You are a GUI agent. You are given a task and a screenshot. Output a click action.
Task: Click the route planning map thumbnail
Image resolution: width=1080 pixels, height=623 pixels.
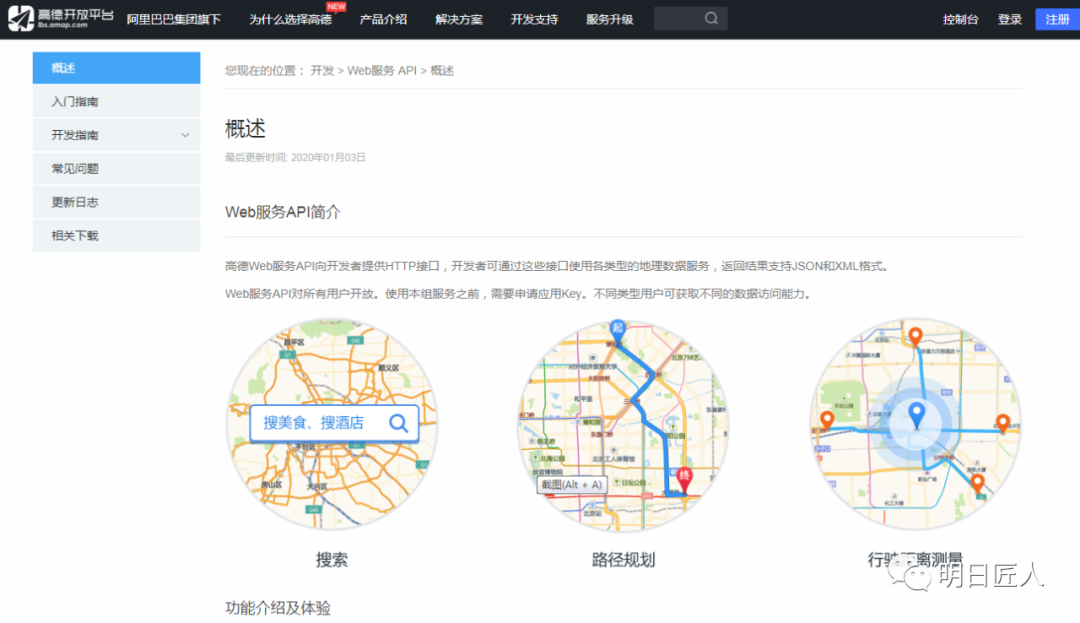tap(623, 424)
